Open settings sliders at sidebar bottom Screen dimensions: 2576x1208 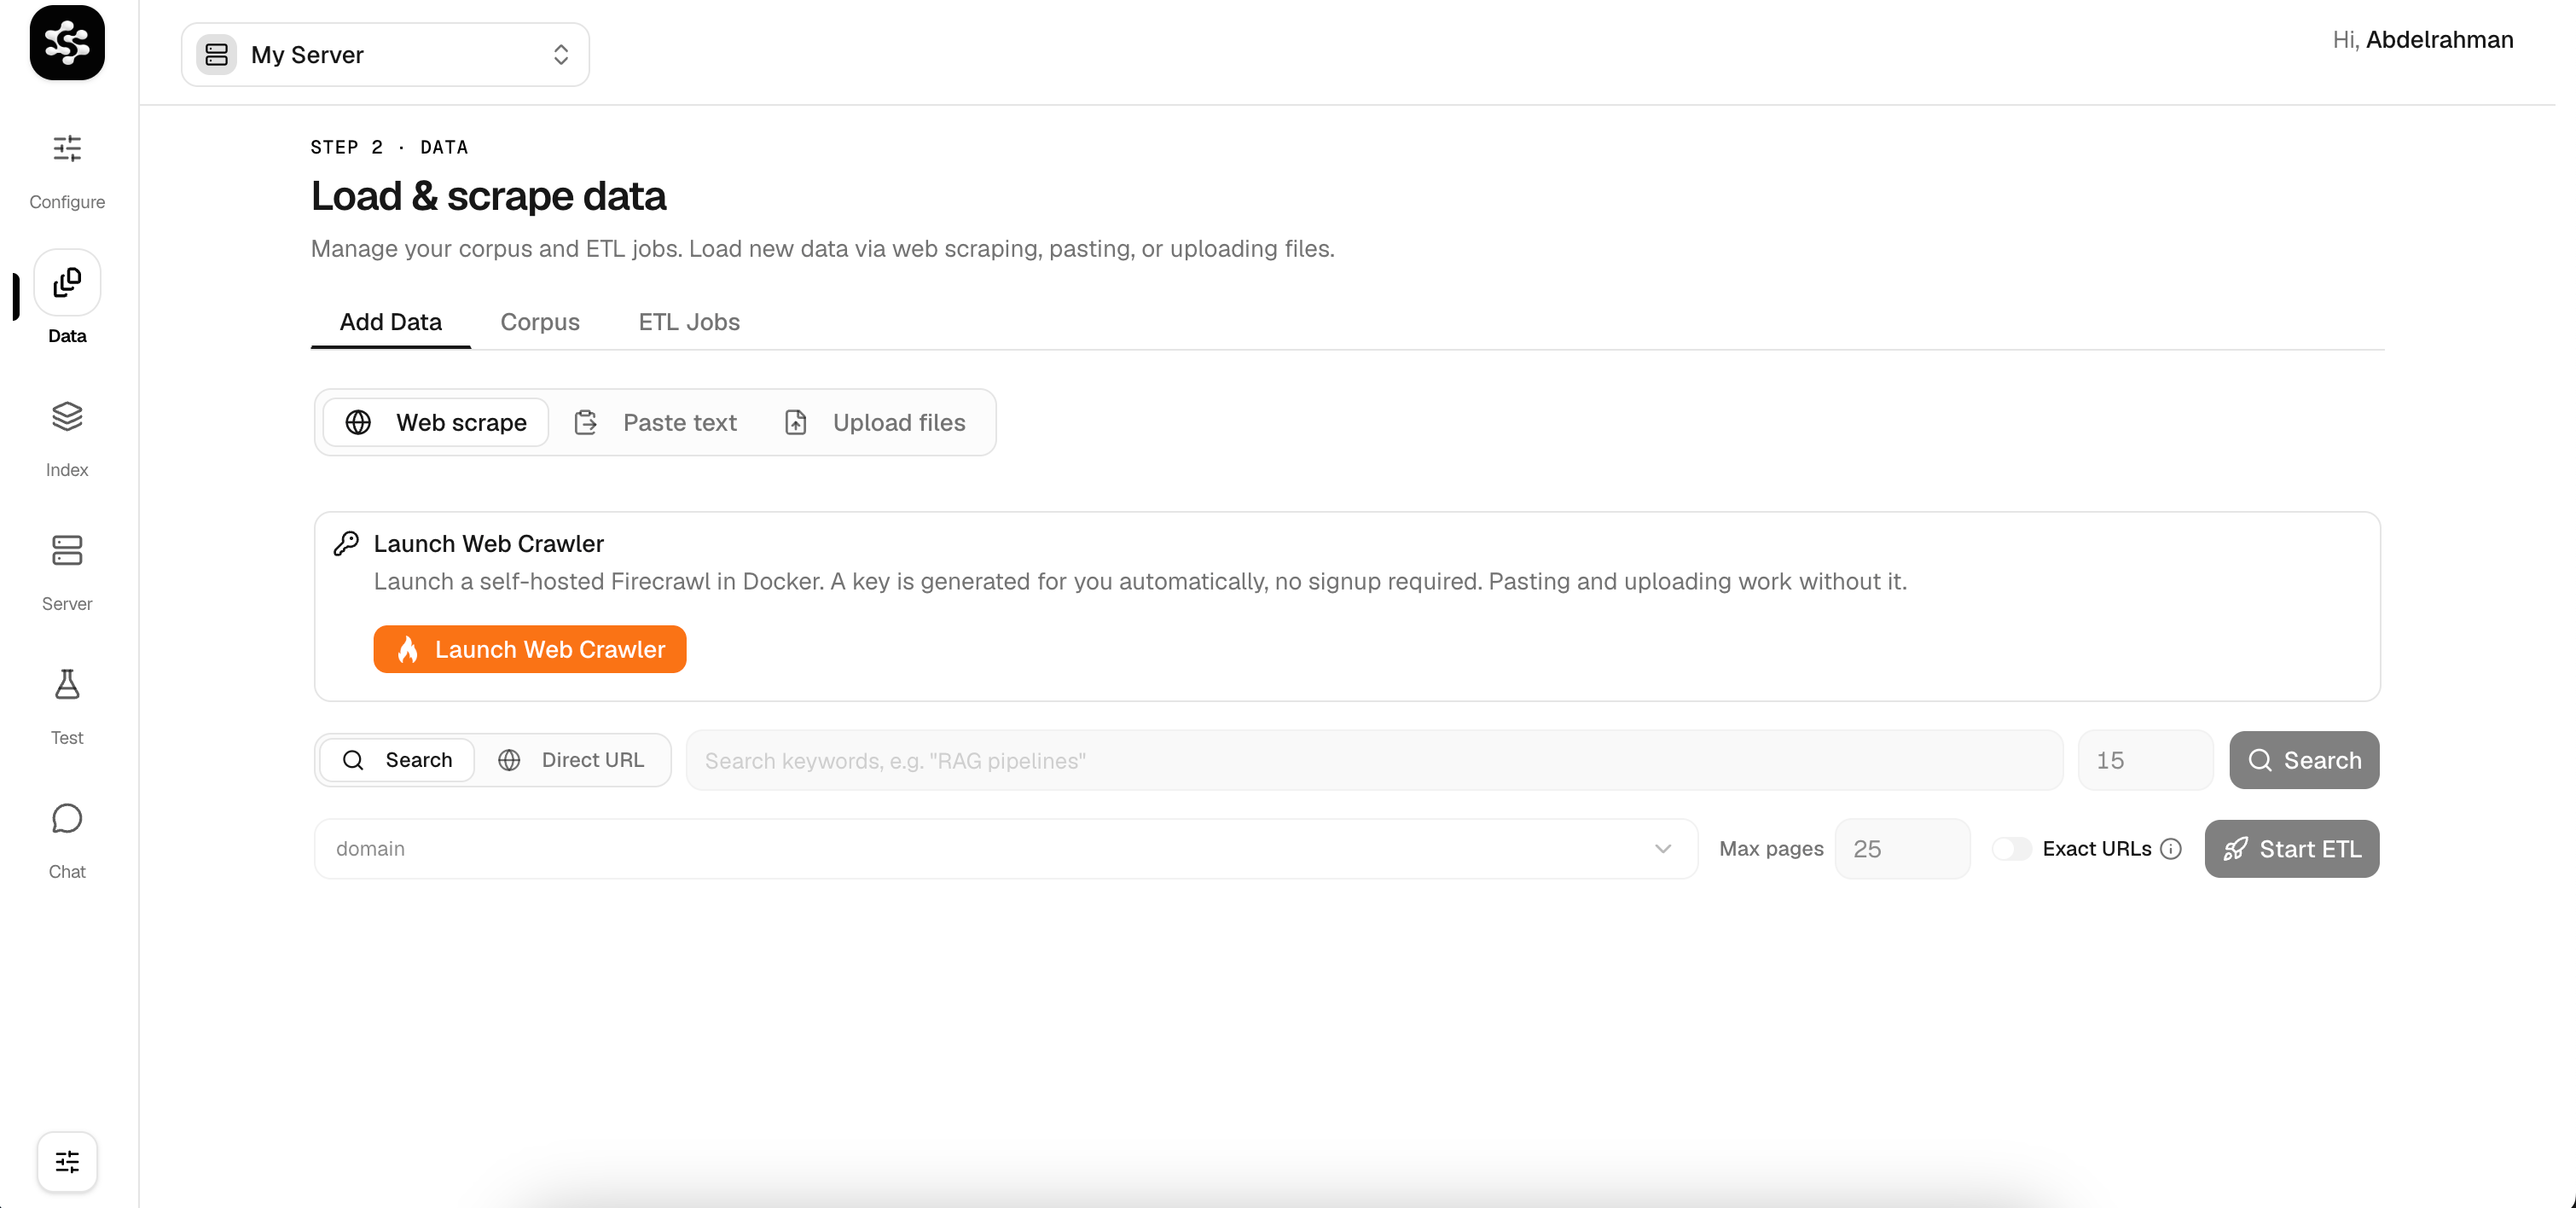pyautogui.click(x=67, y=1161)
